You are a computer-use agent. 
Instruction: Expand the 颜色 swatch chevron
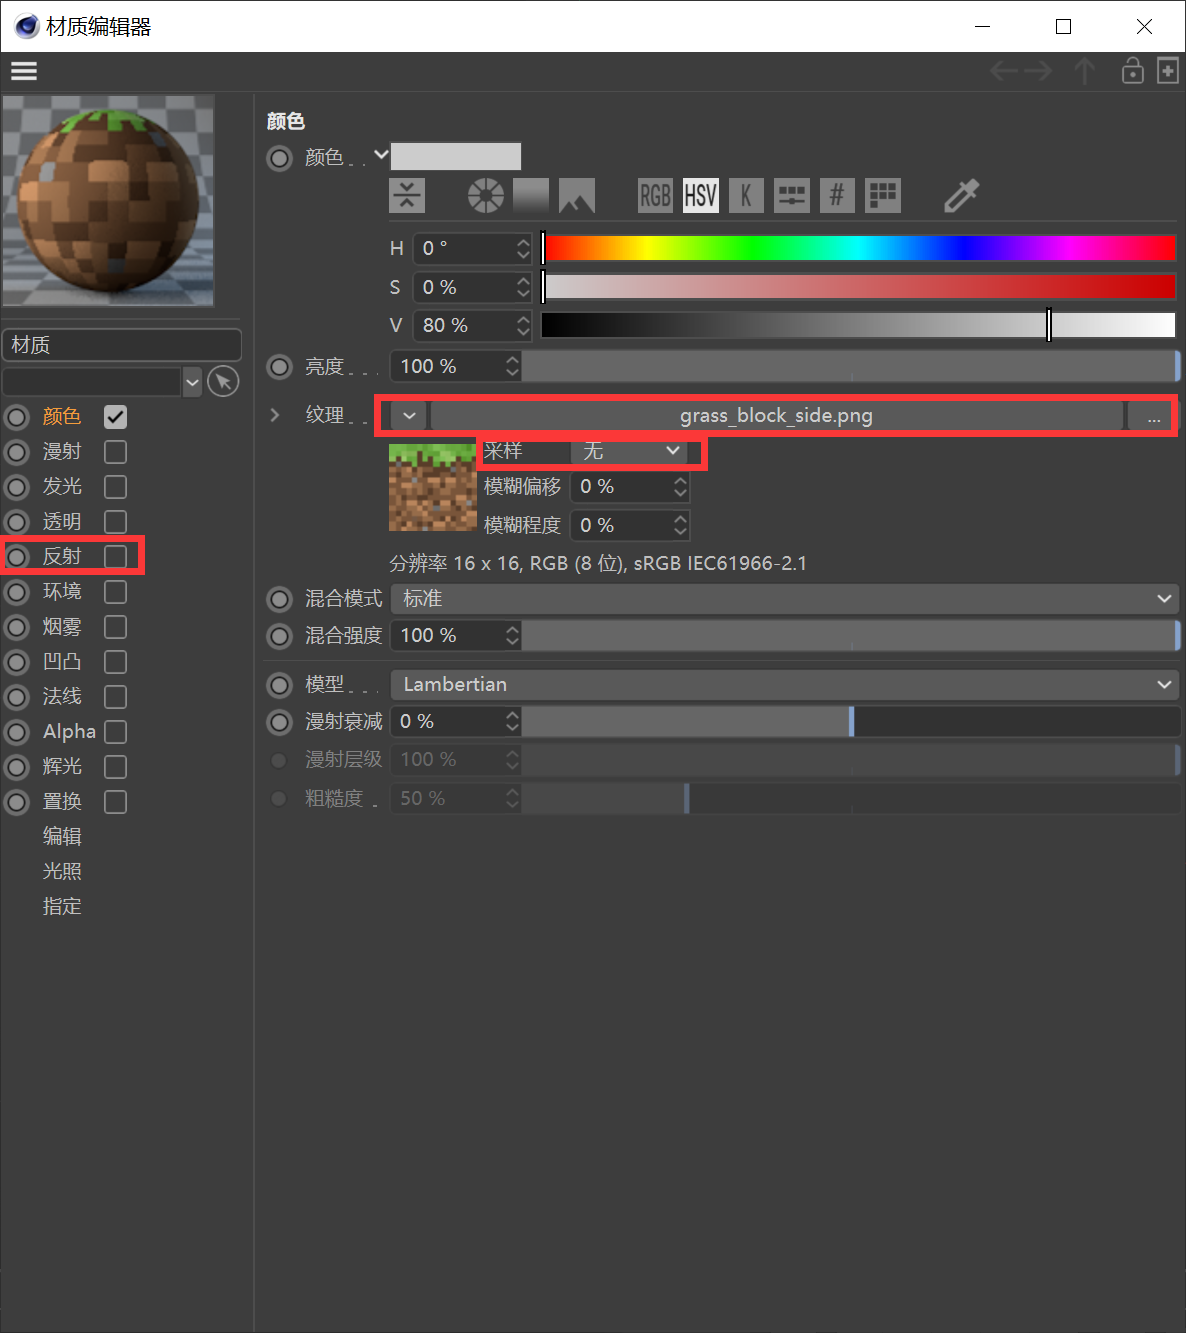[x=381, y=155]
